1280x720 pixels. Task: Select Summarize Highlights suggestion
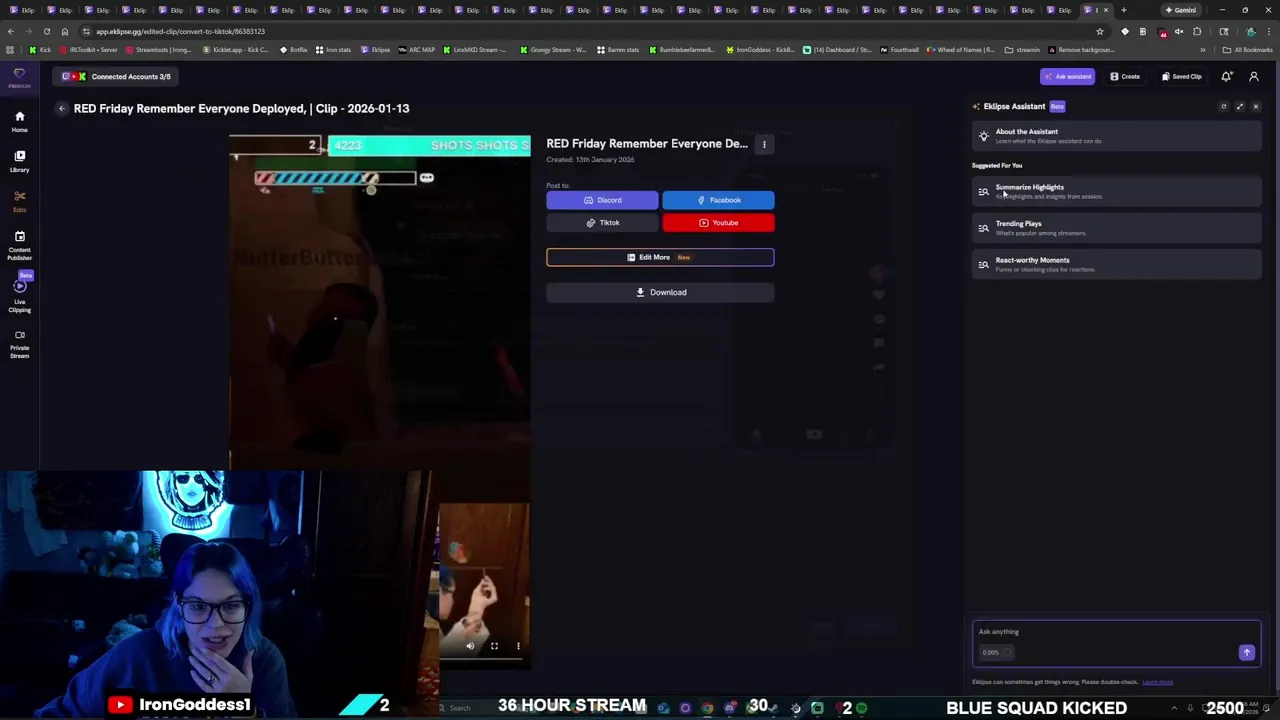[x=1116, y=191]
